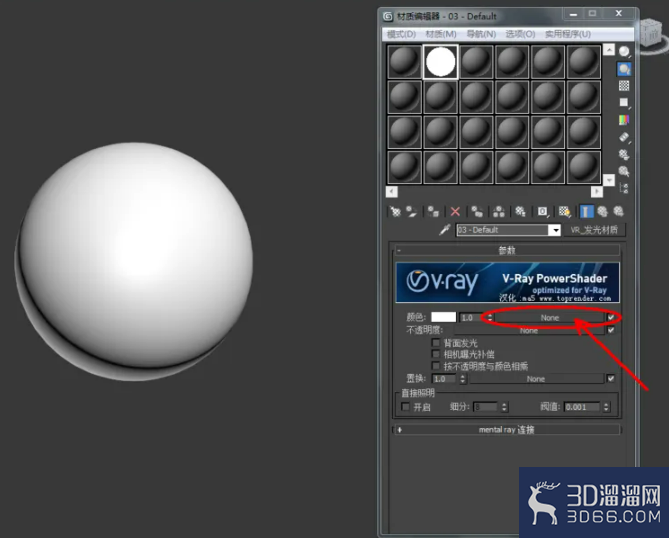Click the 置换 map None button

click(x=536, y=379)
